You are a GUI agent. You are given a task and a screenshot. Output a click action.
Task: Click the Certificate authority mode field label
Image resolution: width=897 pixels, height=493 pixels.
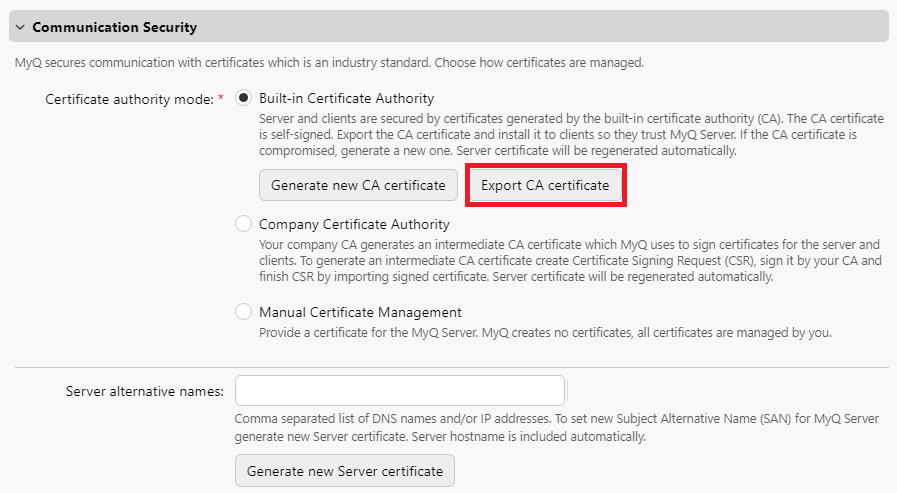pyautogui.click(x=129, y=99)
